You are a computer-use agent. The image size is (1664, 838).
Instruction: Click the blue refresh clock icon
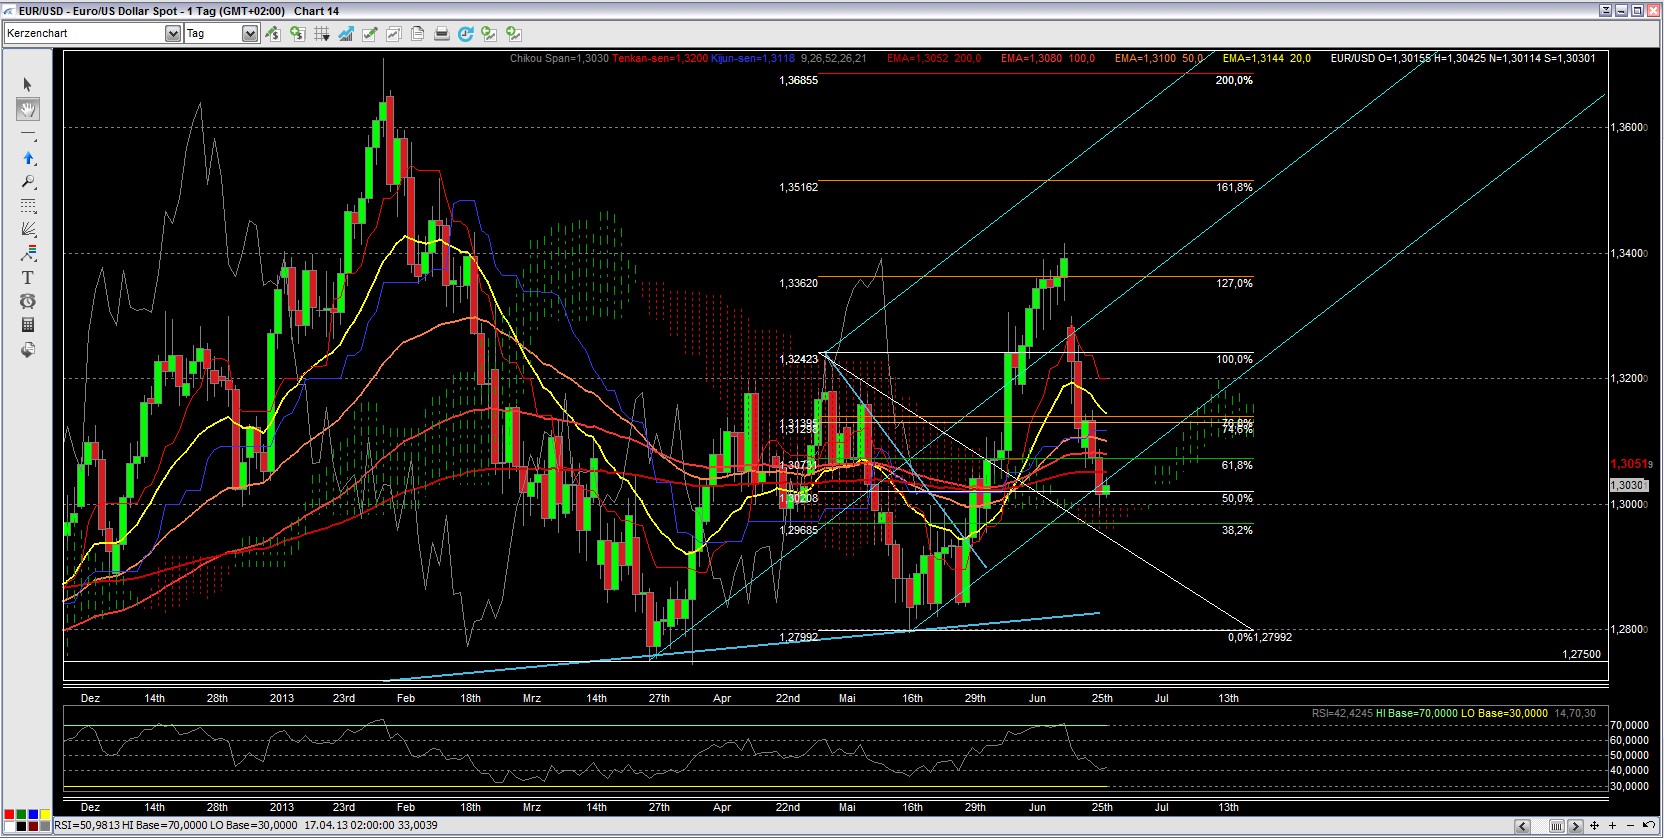click(465, 34)
